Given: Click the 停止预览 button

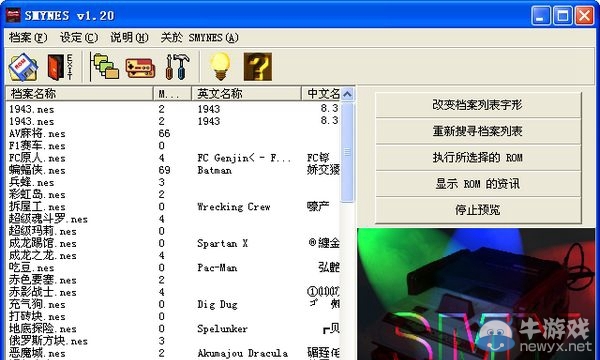Looking at the screenshot, I should point(478,210).
